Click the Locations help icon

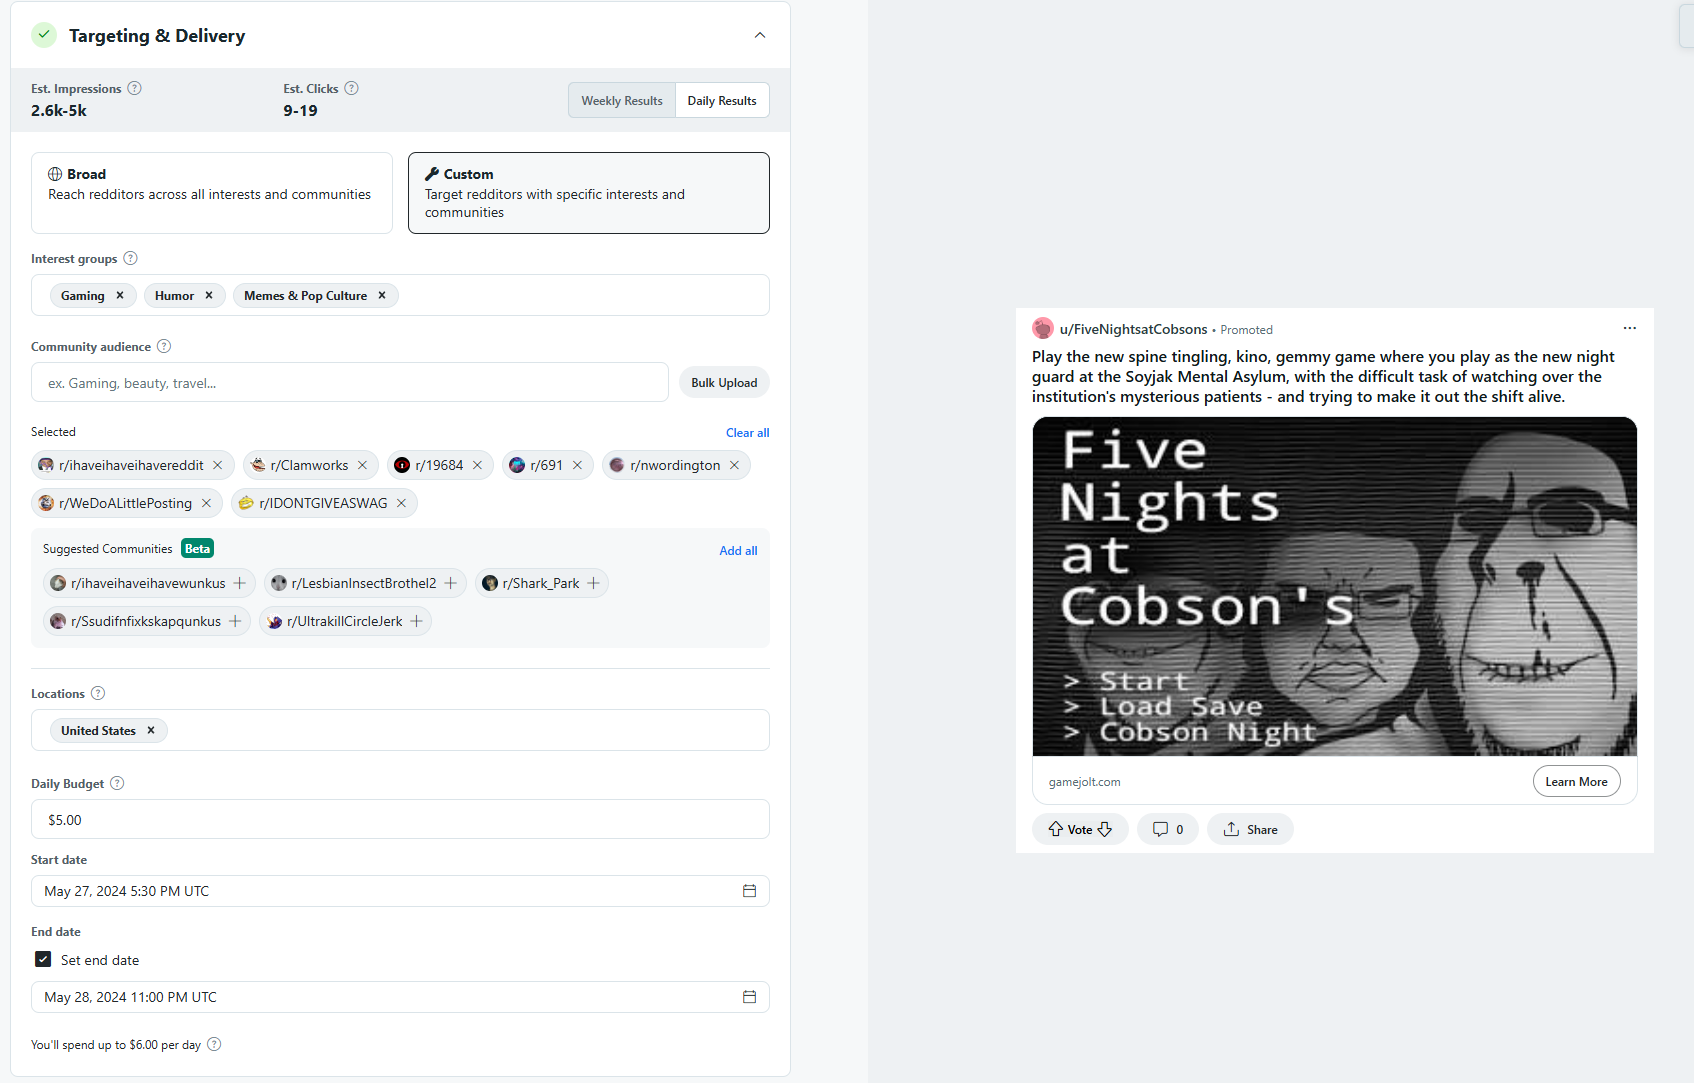click(98, 693)
